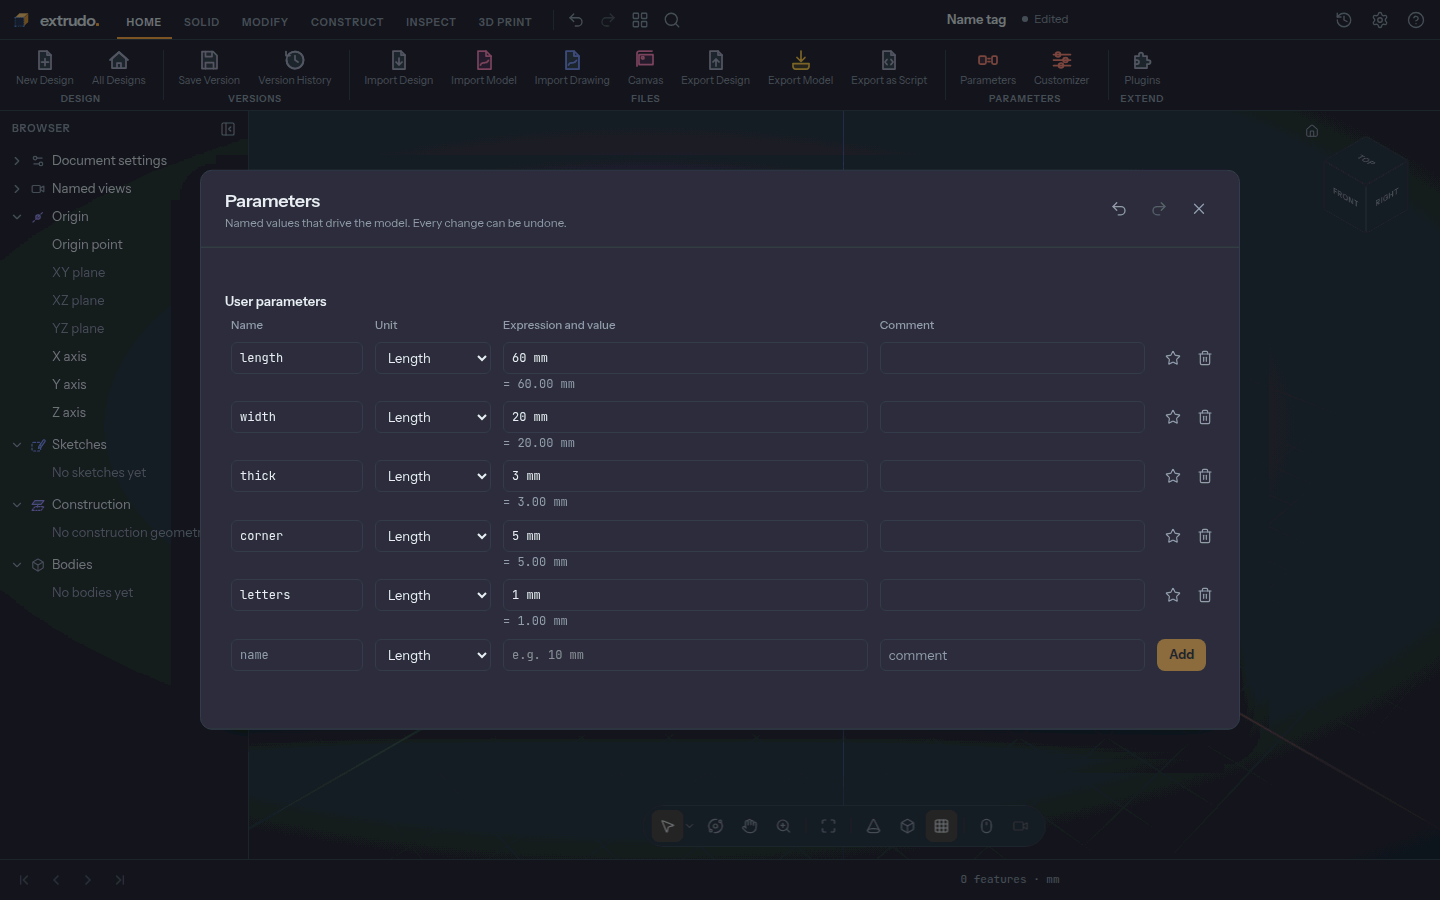Collapse the Browser panel

pyautogui.click(x=228, y=129)
